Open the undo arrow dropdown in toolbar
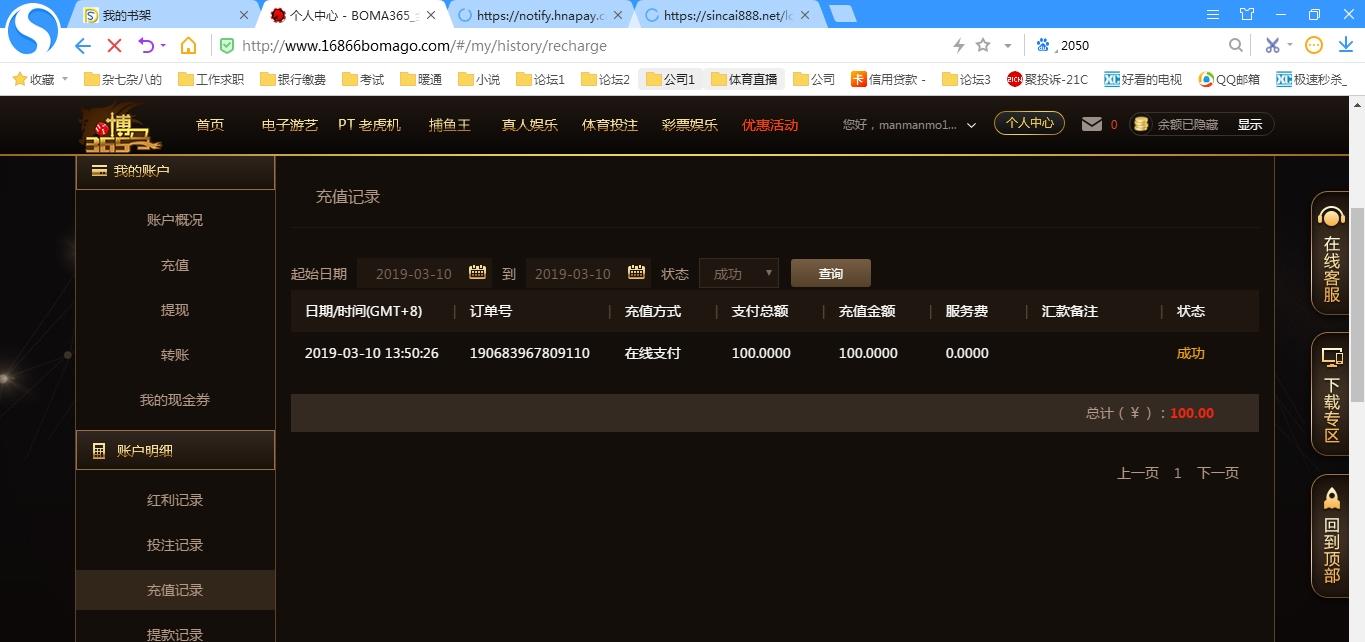The height and width of the screenshot is (642, 1365). coord(161,45)
